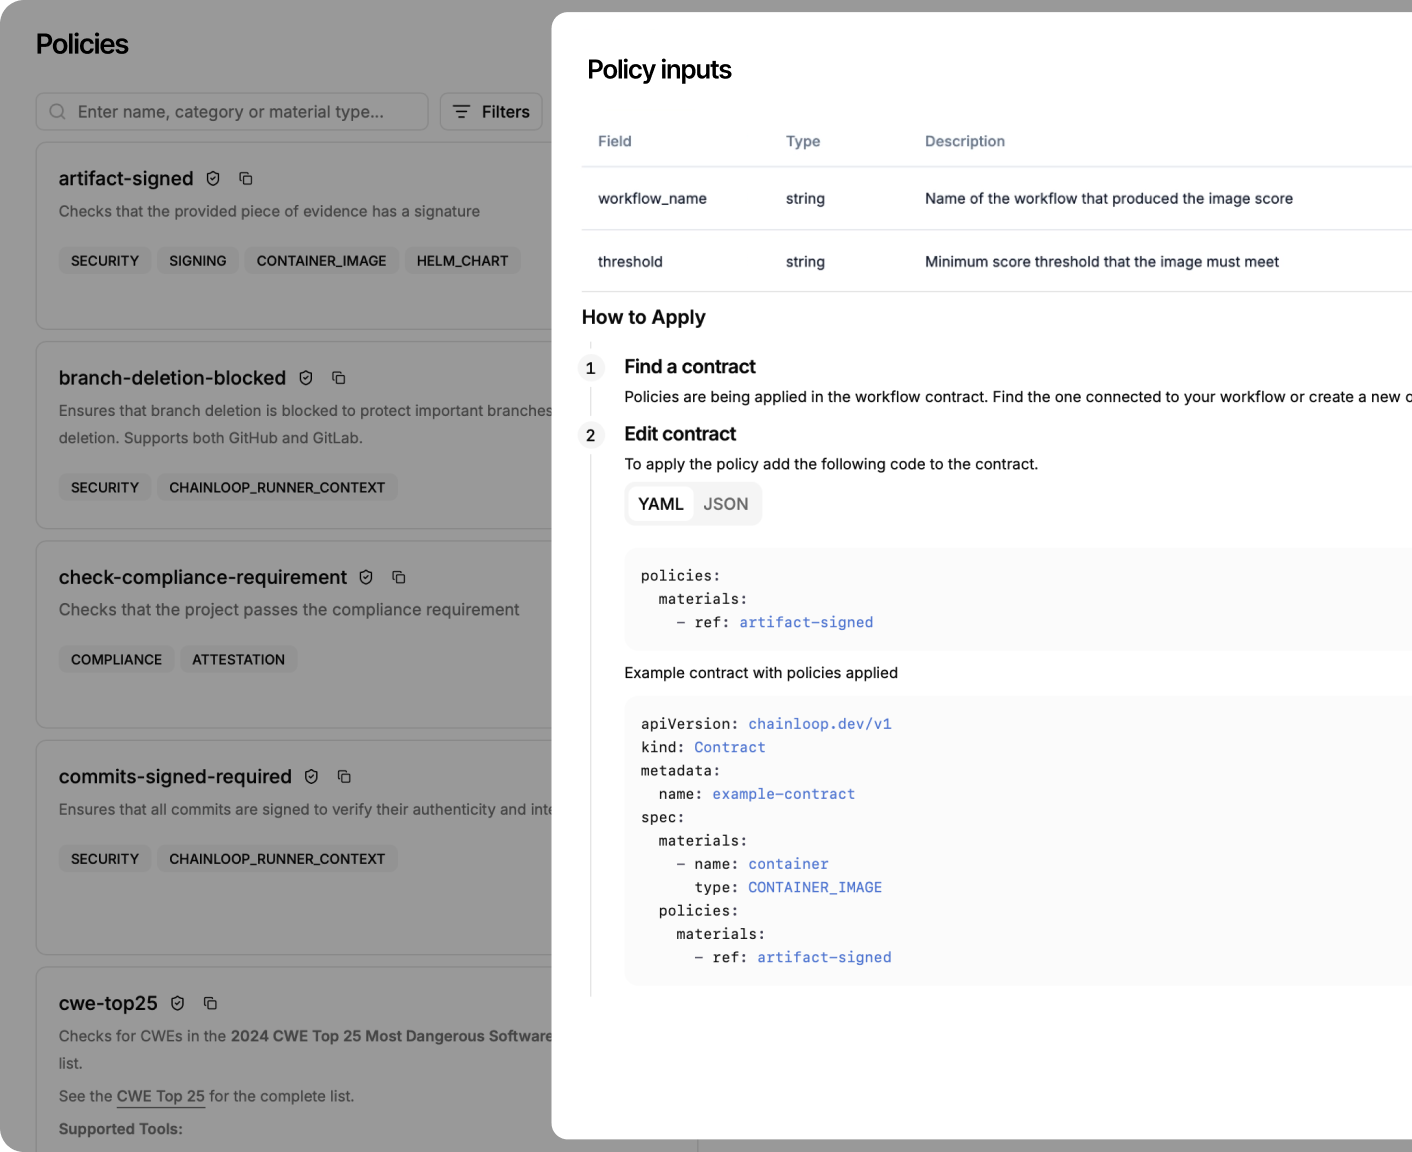The height and width of the screenshot is (1152, 1412).
Task: Click the CONTAINER_IMAGE tag on artifact-signed
Action: click(321, 261)
